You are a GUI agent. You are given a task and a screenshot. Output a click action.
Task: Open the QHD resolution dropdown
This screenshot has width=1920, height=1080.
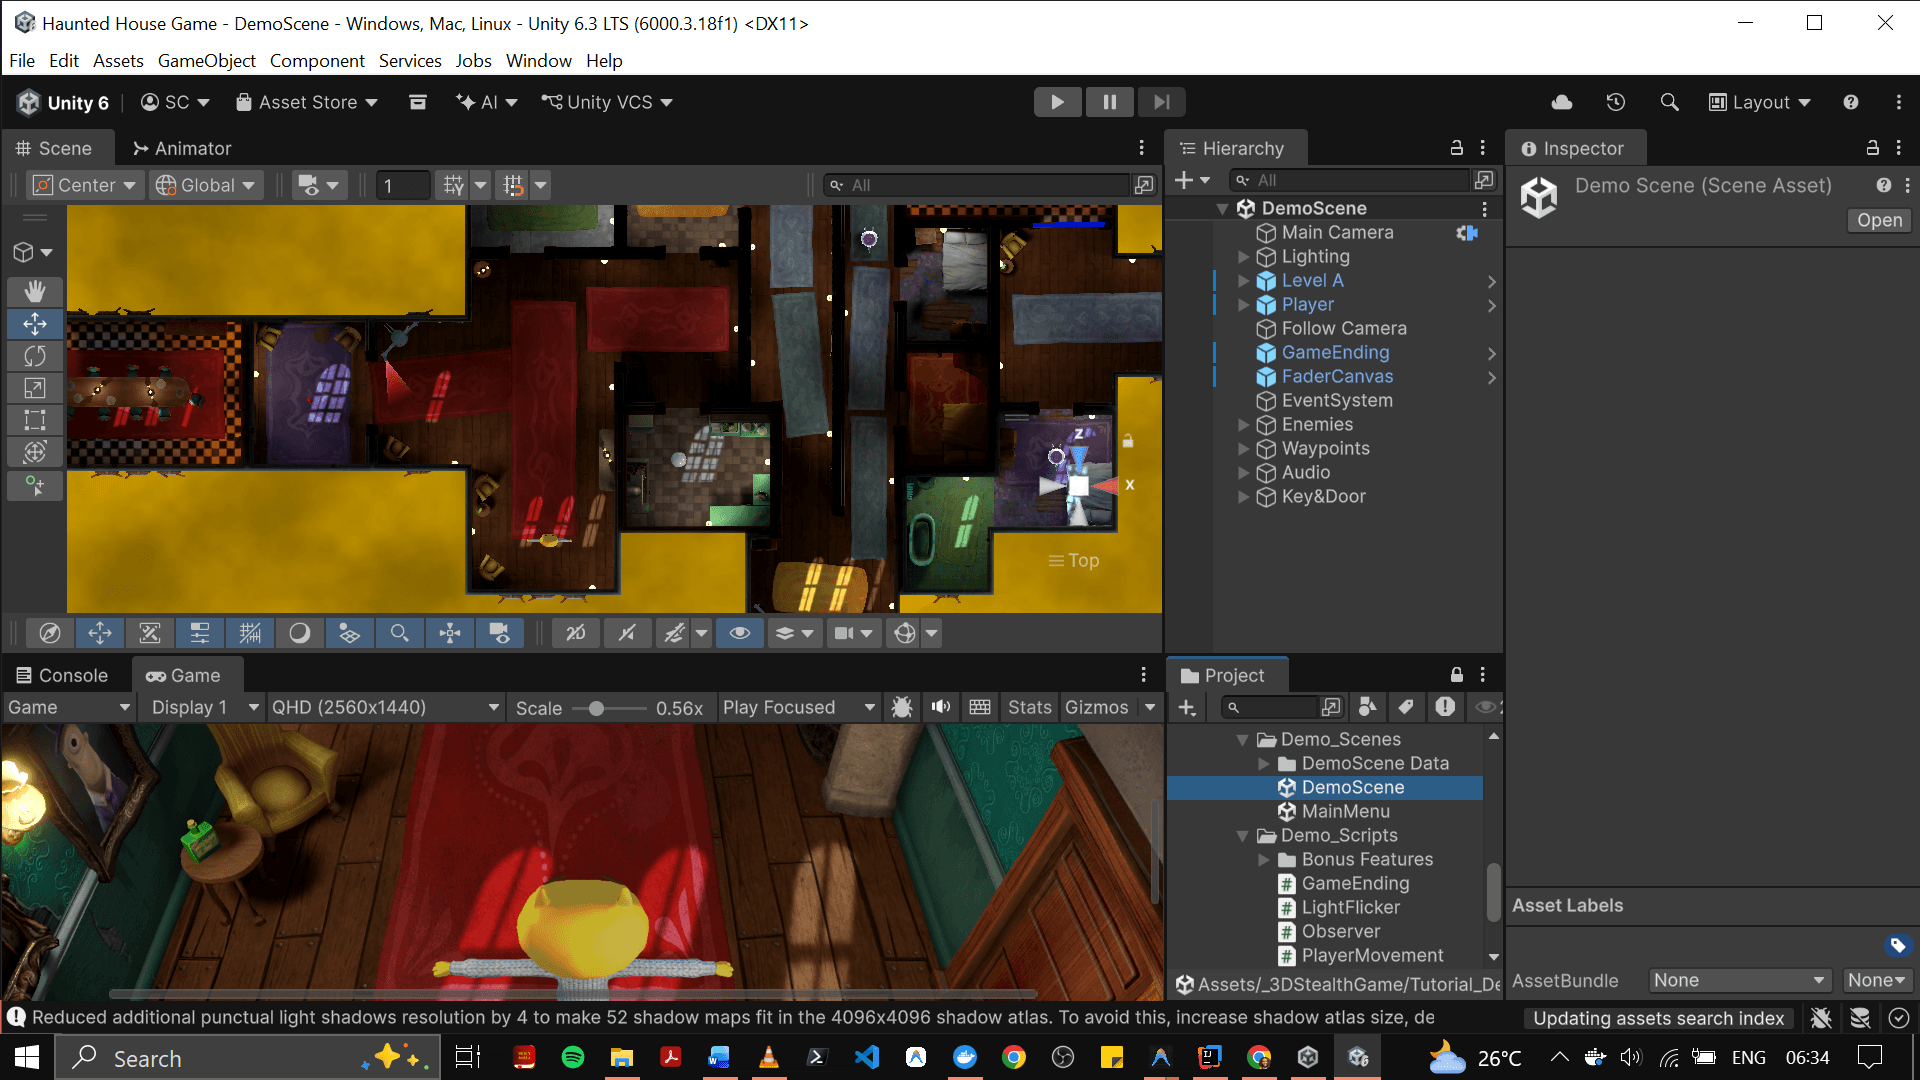point(385,707)
